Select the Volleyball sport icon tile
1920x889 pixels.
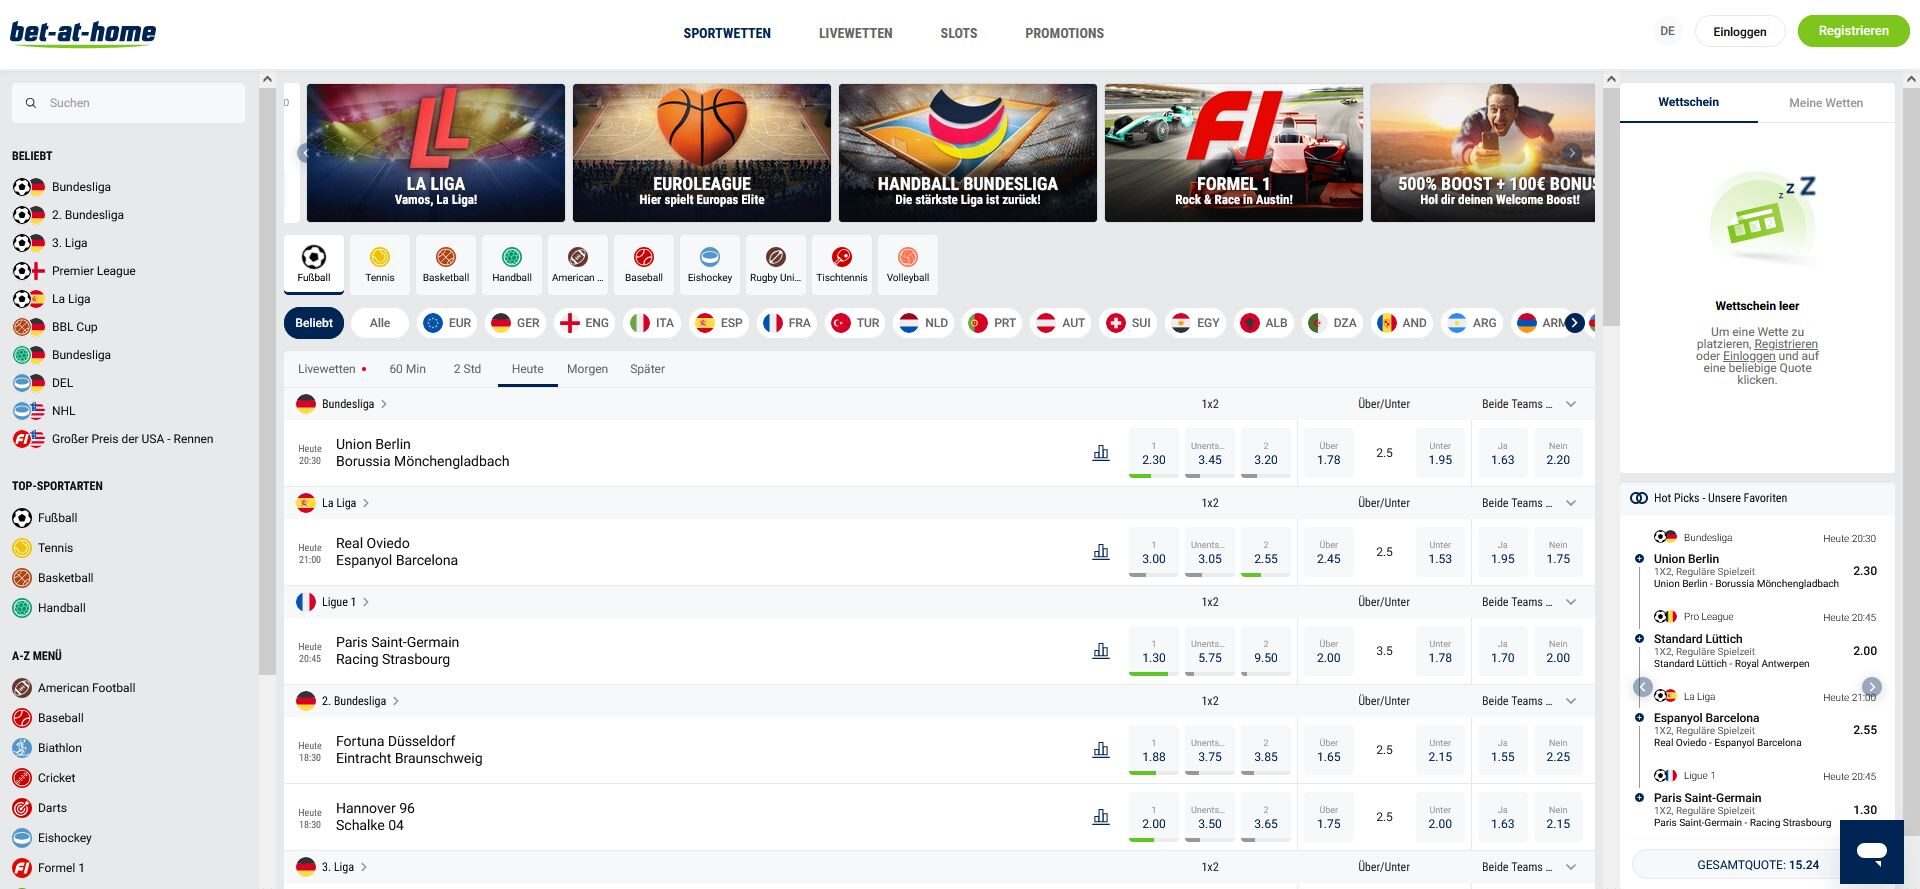coord(908,265)
